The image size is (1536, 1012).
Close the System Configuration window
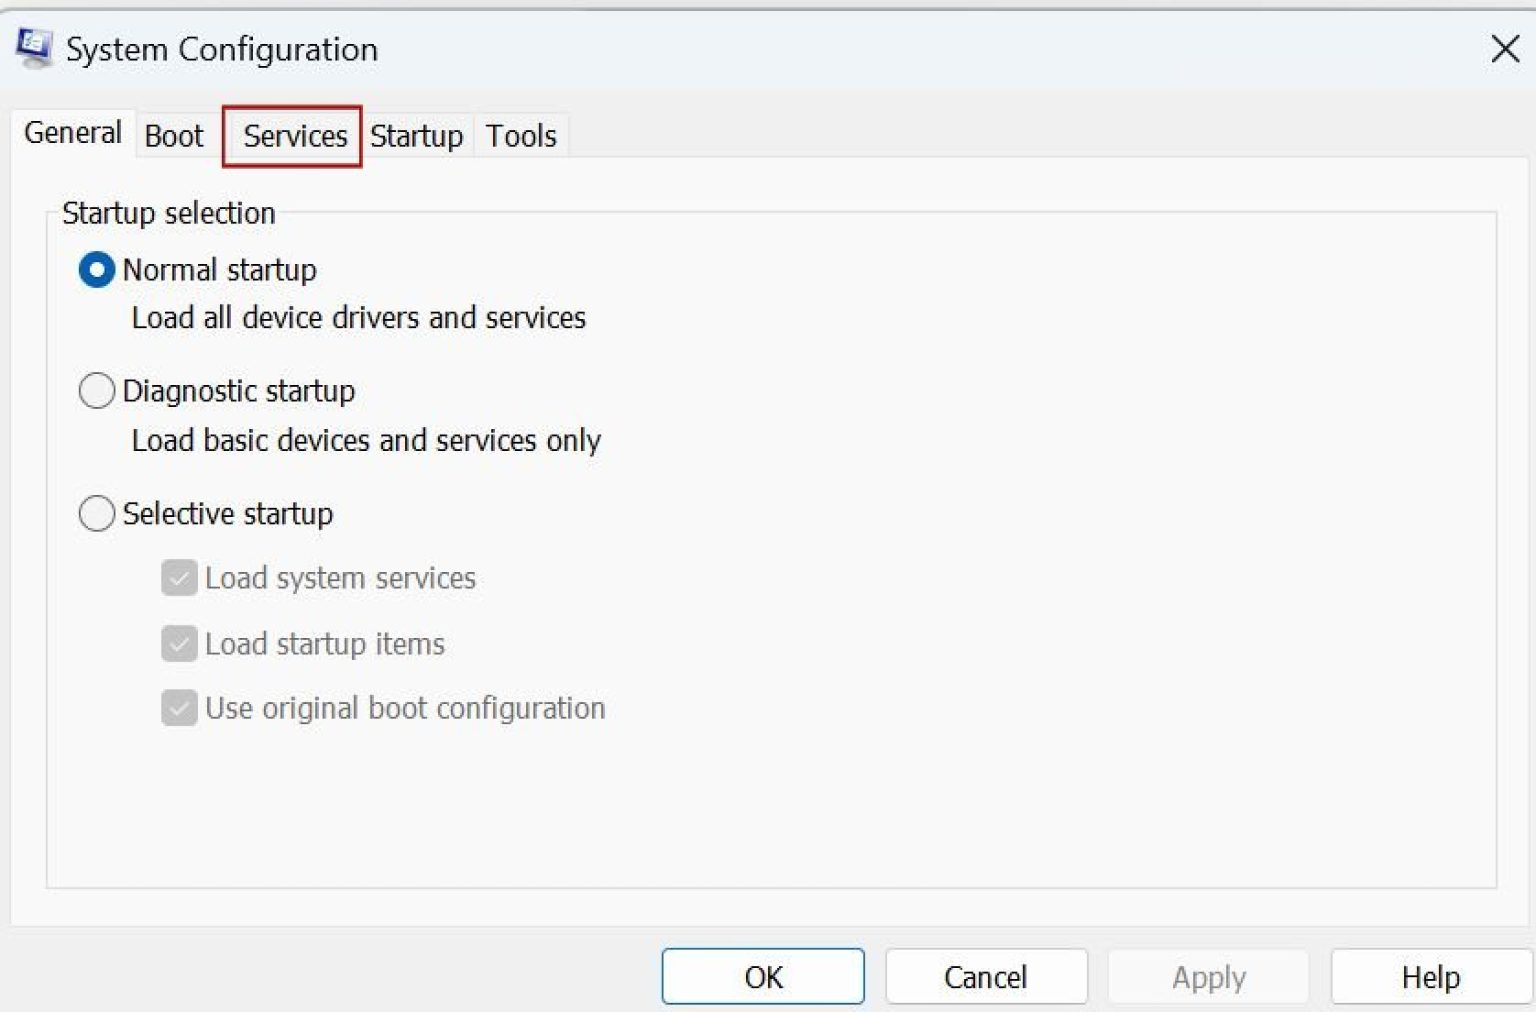[1504, 49]
